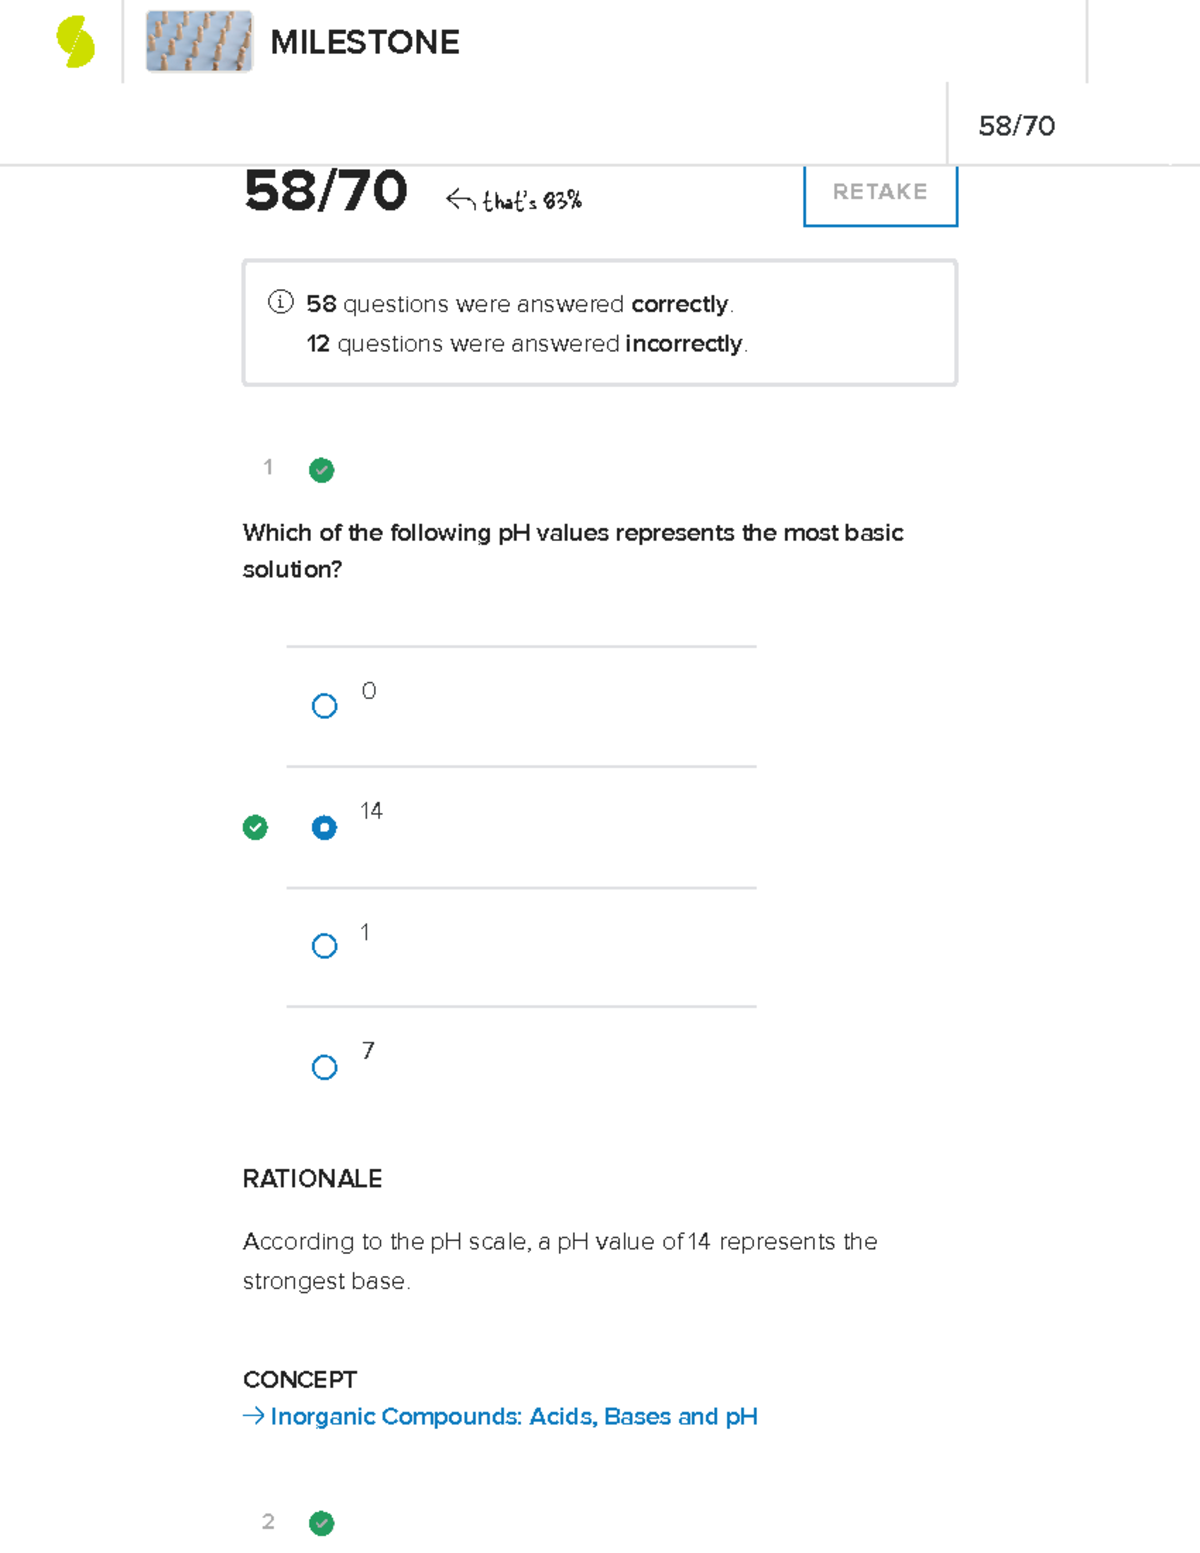Click the back arrow next to "that's 83%"

coord(460,200)
